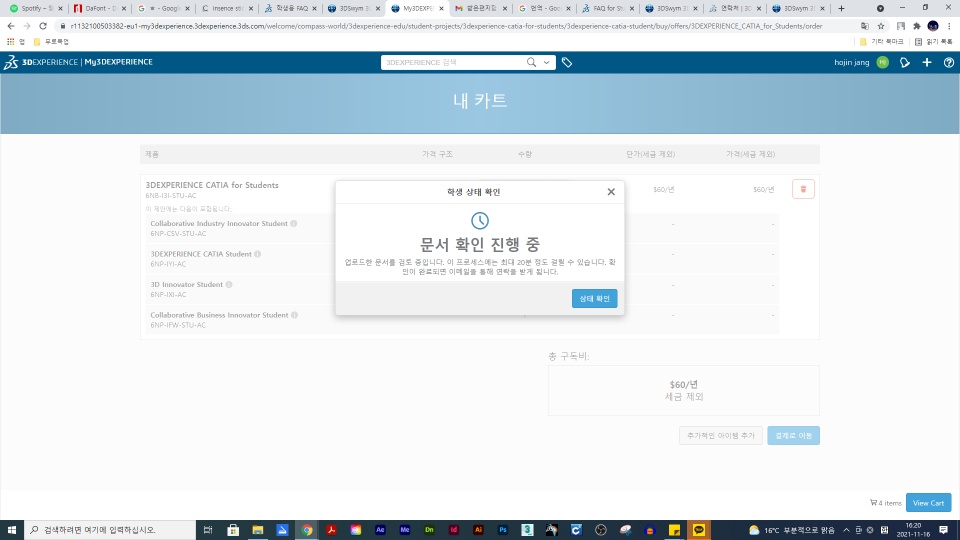Open the hojin jang profile avatar

[x=882, y=62]
